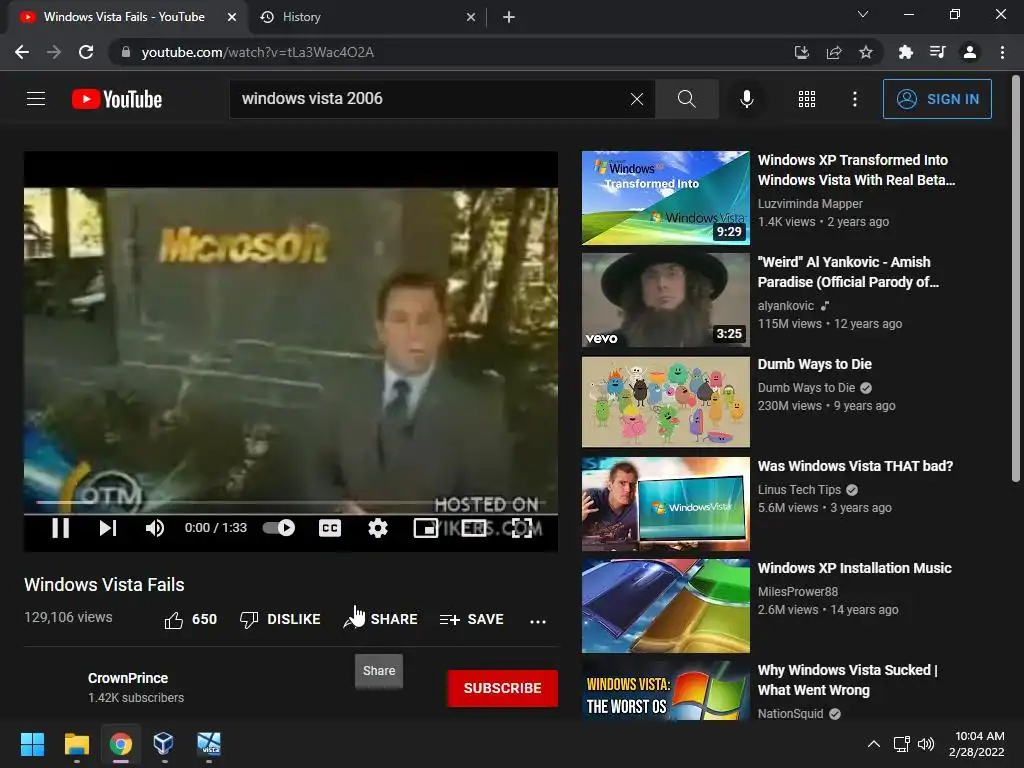The width and height of the screenshot is (1024, 768).
Task: Open Windows XP Transformed Into Vista thumbnail
Action: (665, 198)
